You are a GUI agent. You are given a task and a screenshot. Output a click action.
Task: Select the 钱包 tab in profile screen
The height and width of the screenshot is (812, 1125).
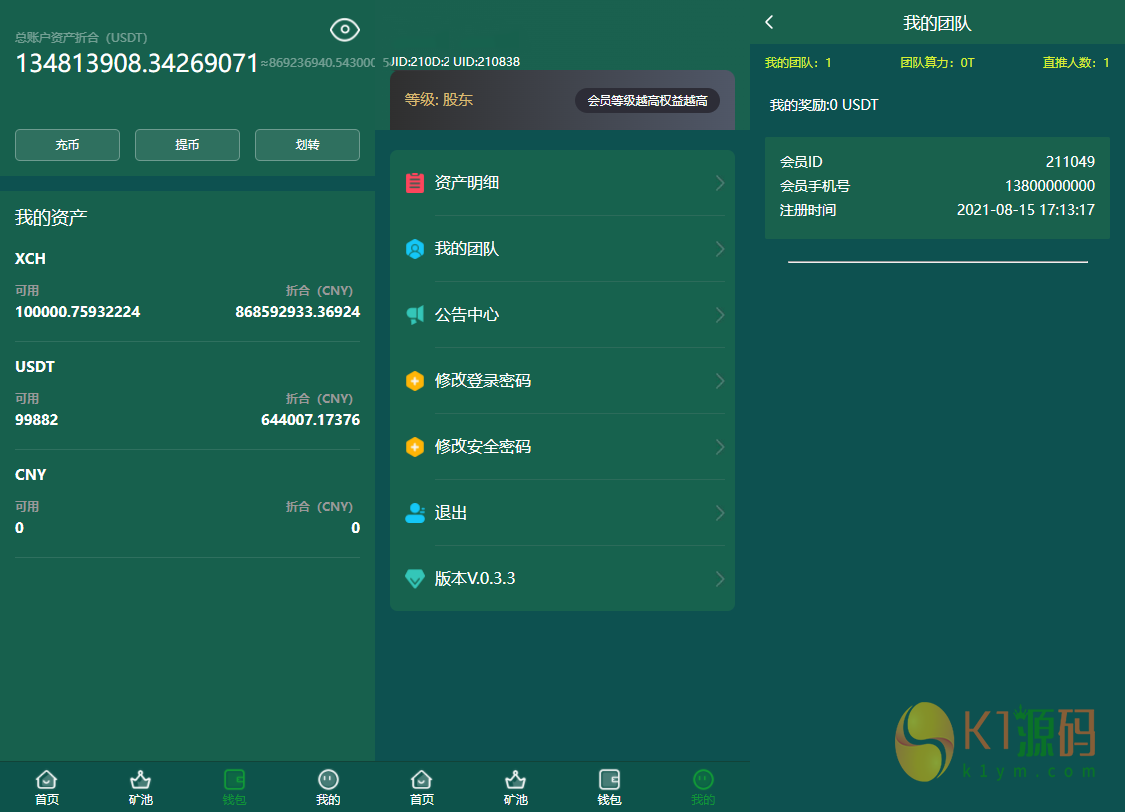click(x=609, y=787)
